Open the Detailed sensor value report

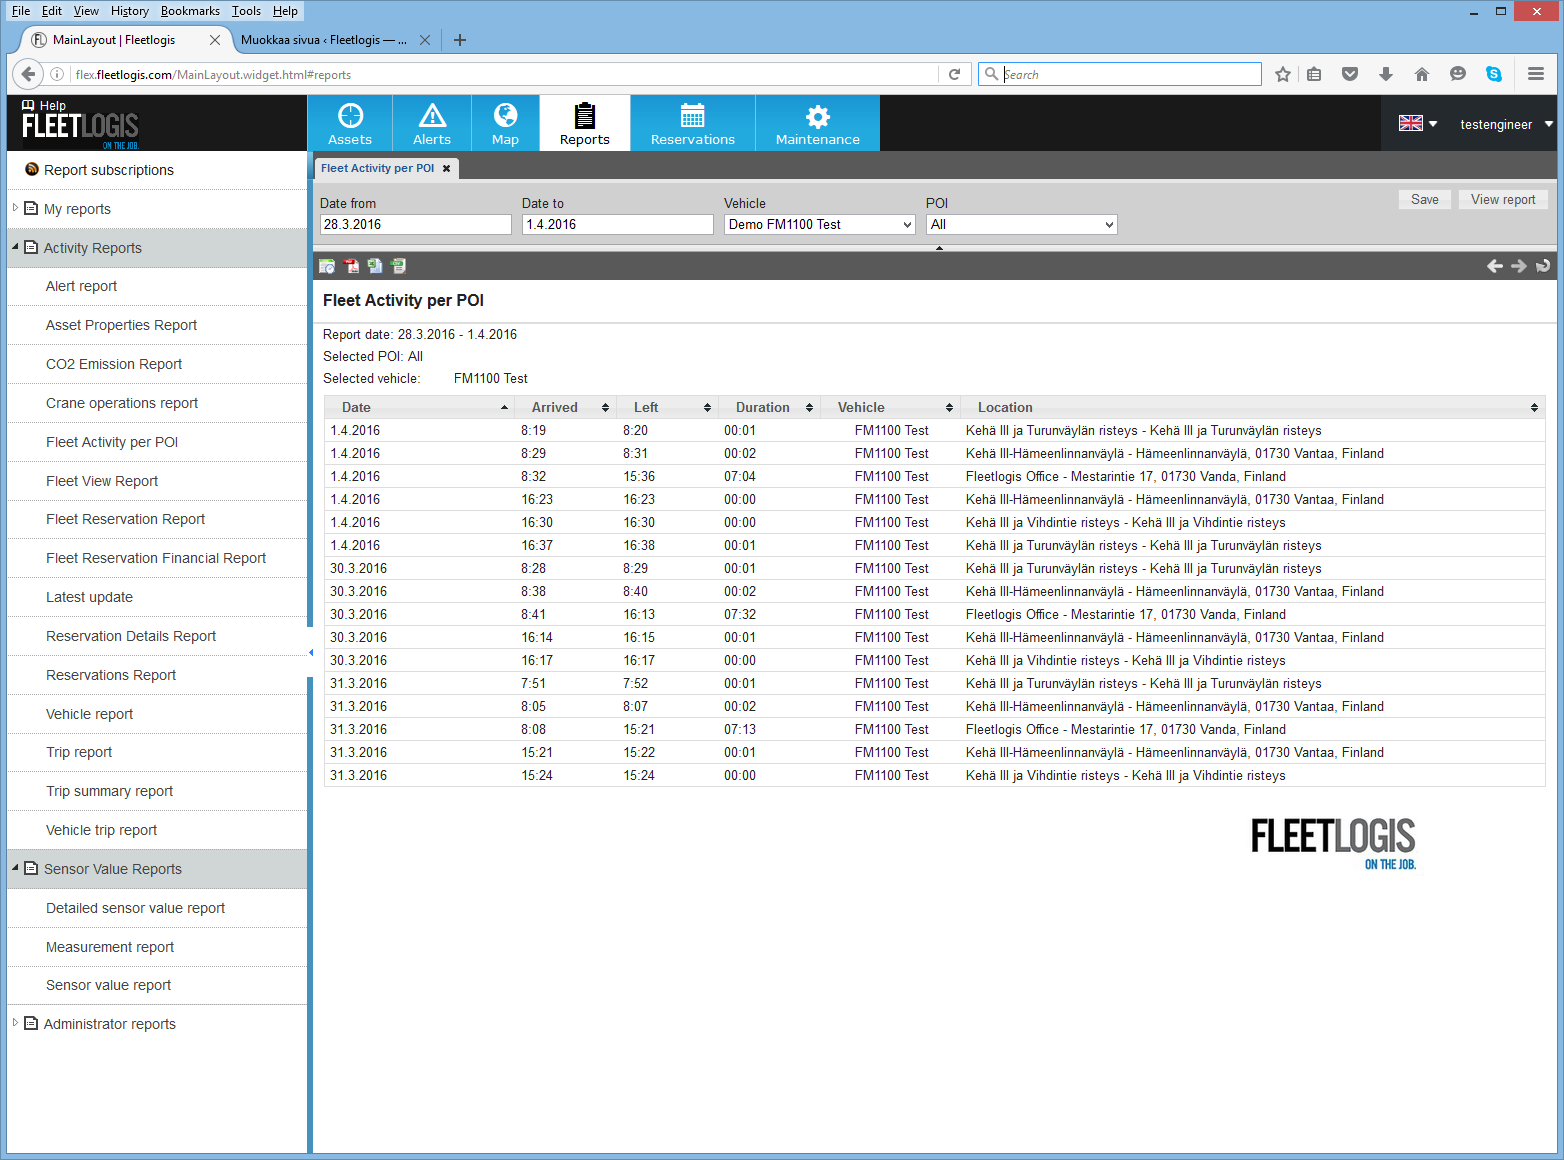135,908
